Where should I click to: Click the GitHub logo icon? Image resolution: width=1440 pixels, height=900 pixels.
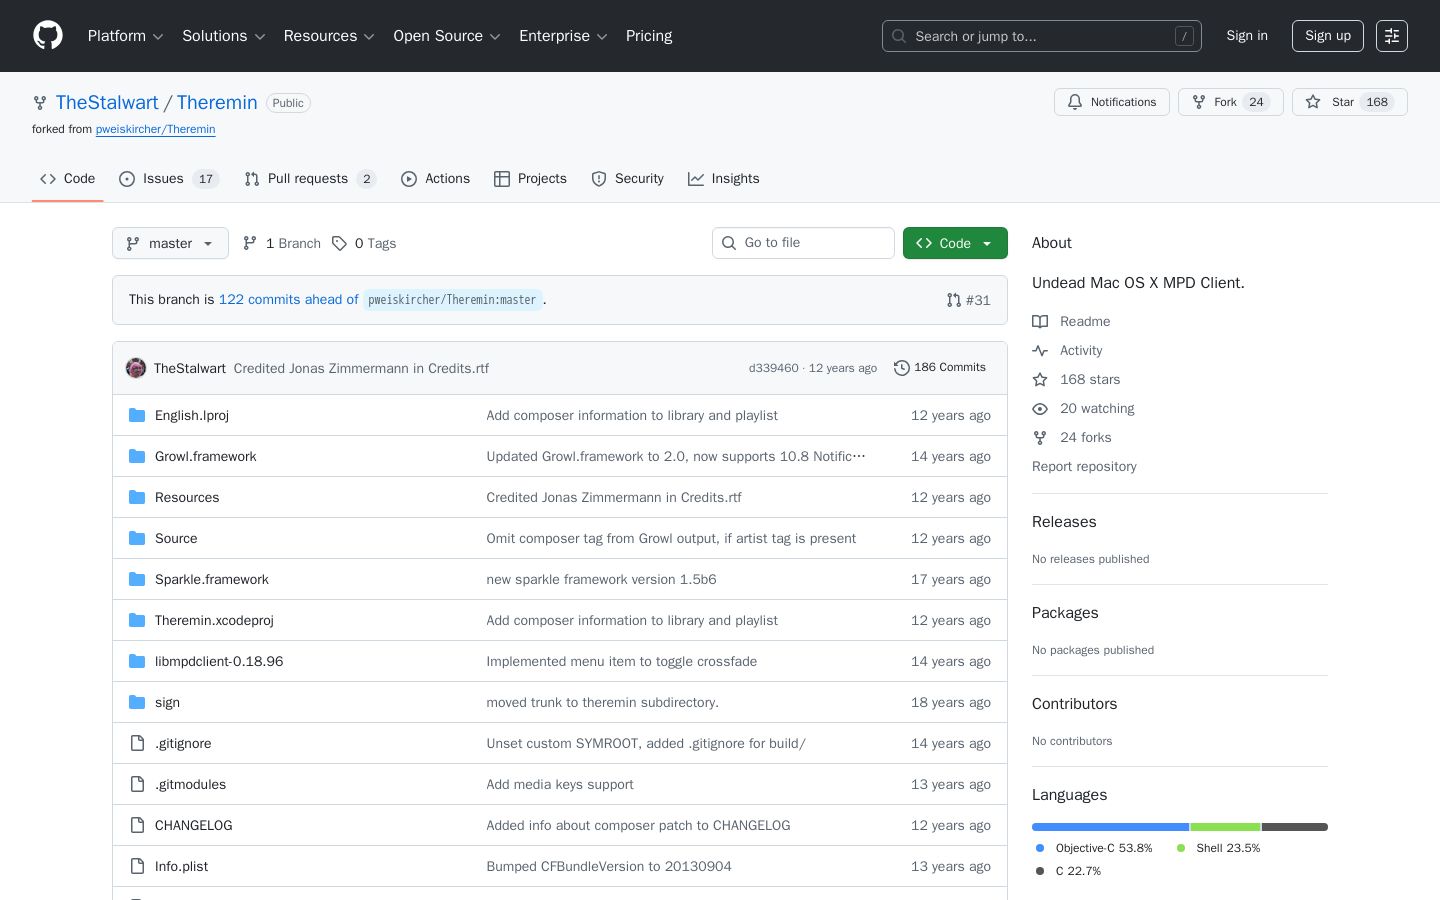48,36
